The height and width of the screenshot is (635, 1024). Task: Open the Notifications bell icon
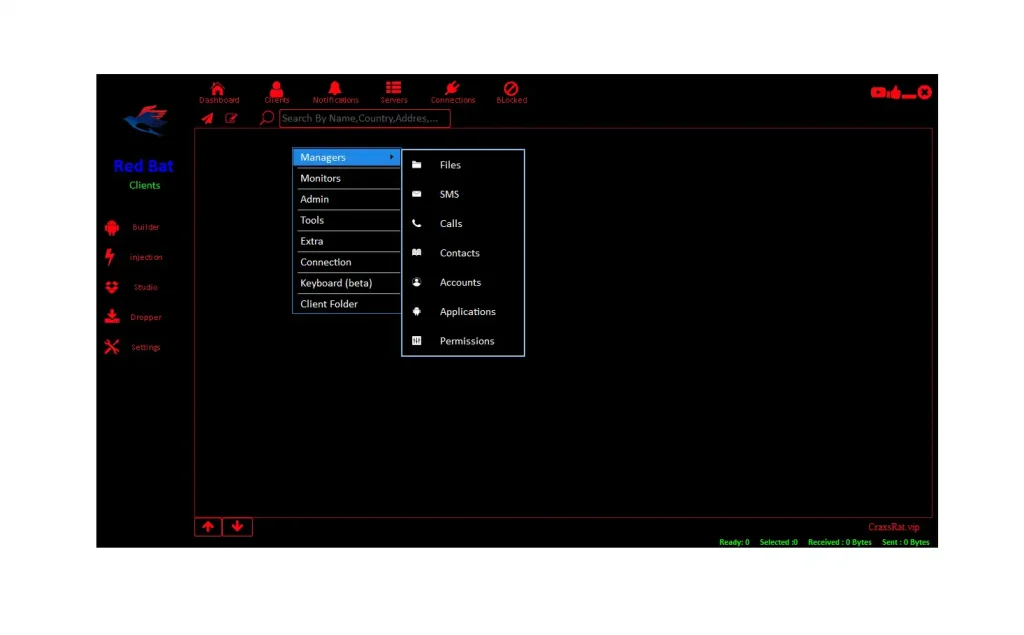pyautogui.click(x=335, y=90)
